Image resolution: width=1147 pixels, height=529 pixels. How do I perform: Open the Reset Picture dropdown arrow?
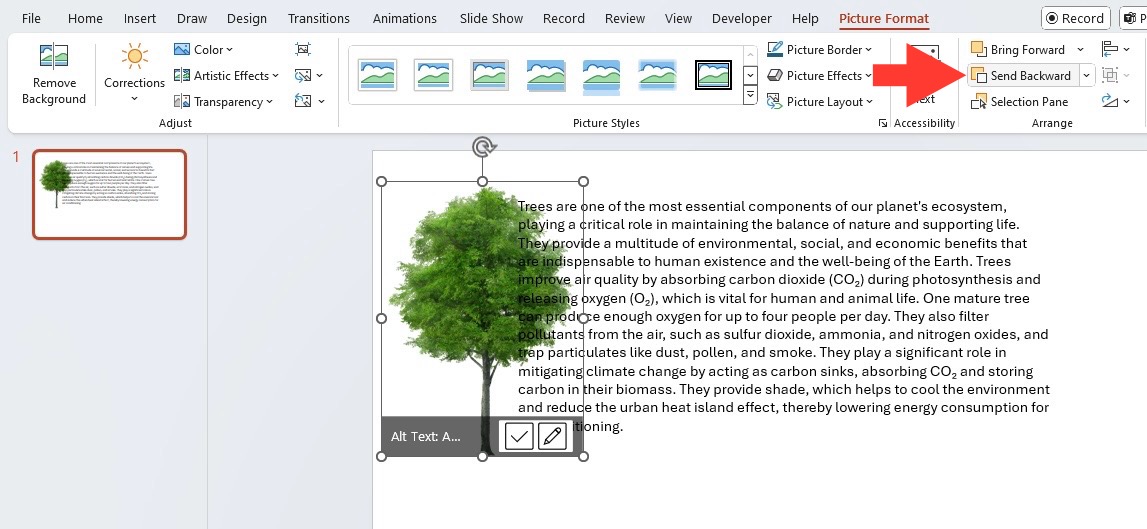pos(321,102)
